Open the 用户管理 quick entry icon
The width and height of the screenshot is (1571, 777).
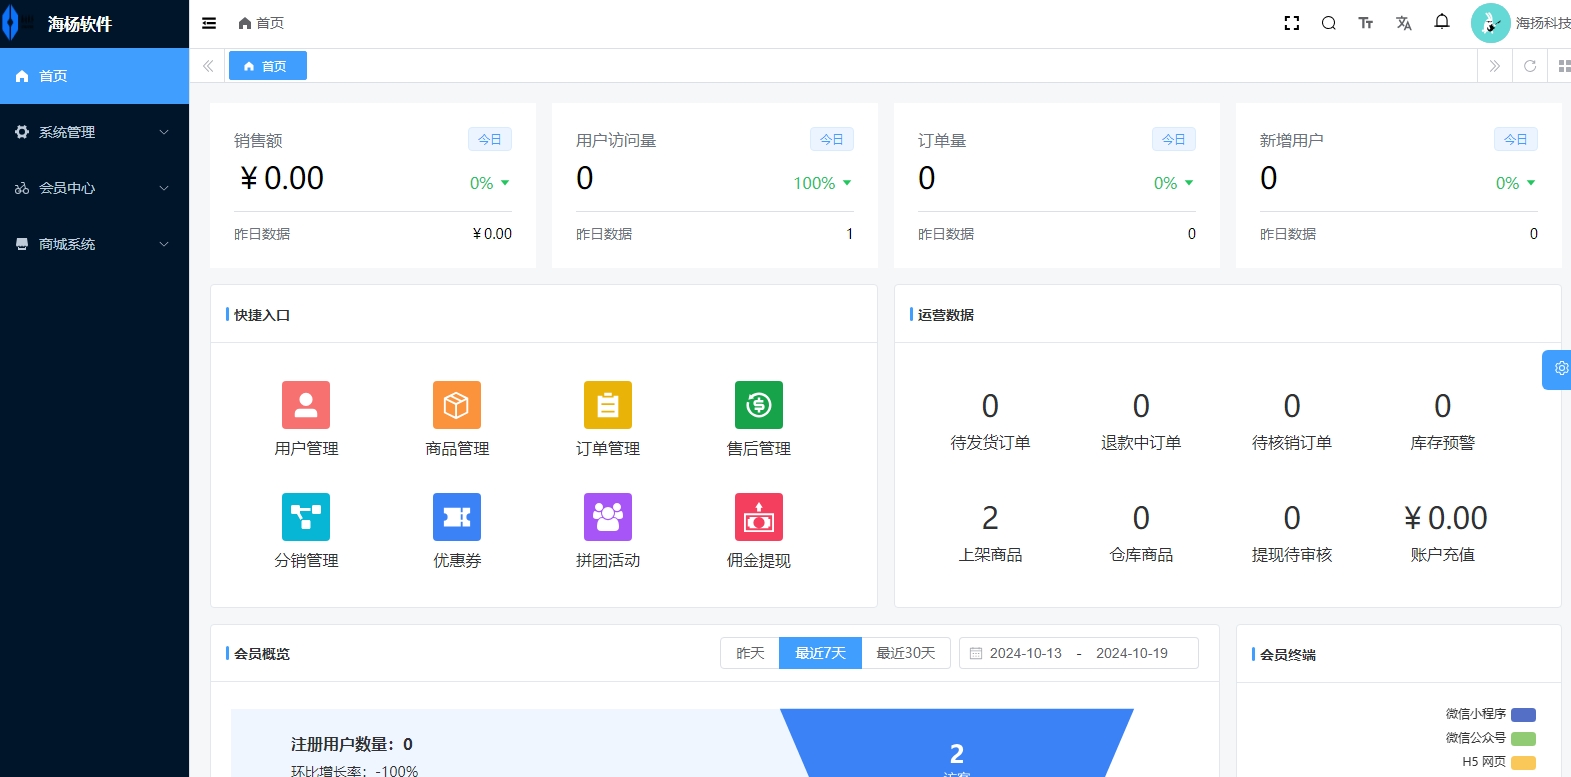point(306,405)
